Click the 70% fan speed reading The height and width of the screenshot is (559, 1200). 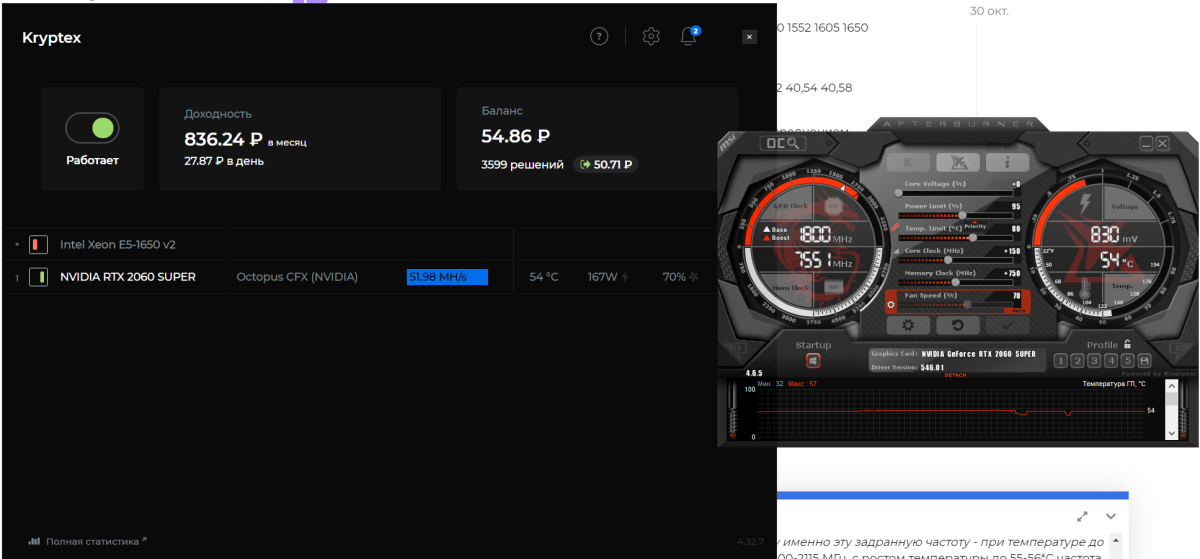(x=674, y=277)
